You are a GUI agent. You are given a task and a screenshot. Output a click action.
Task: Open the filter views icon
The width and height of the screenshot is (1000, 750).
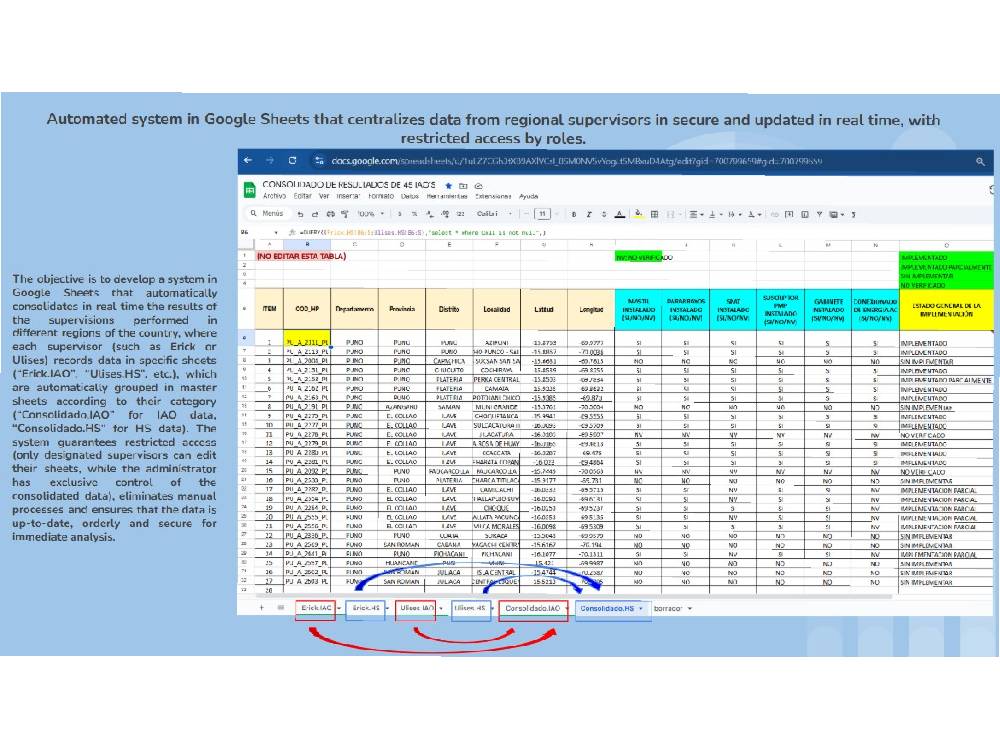(x=836, y=214)
